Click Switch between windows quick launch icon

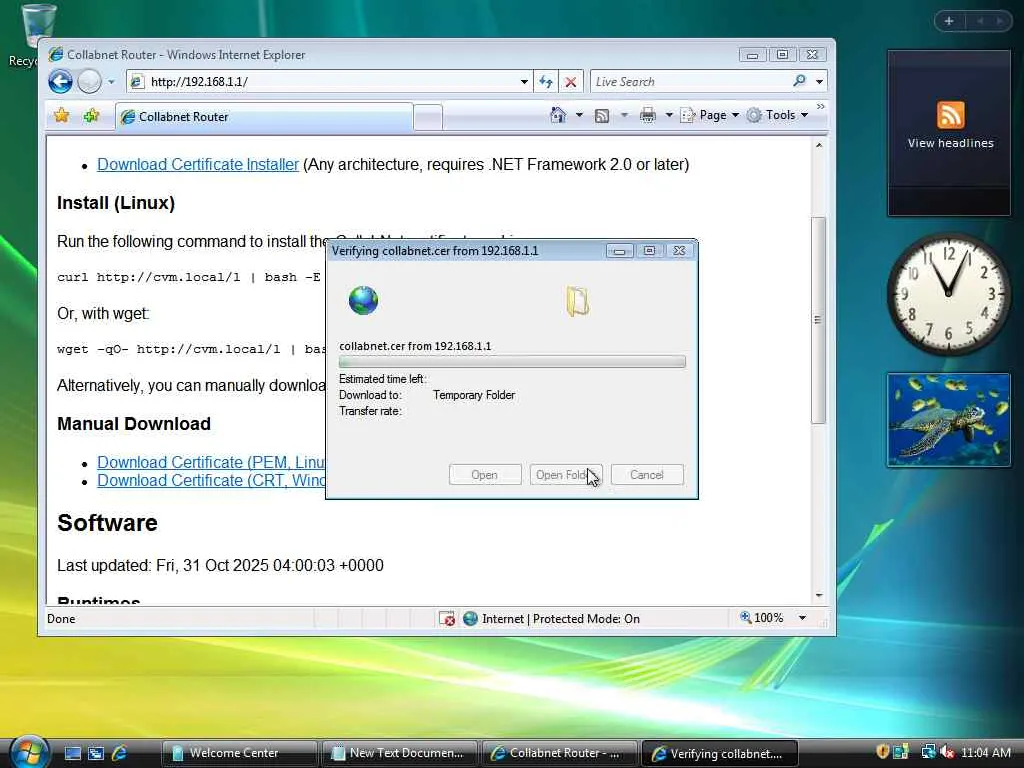tap(96, 753)
